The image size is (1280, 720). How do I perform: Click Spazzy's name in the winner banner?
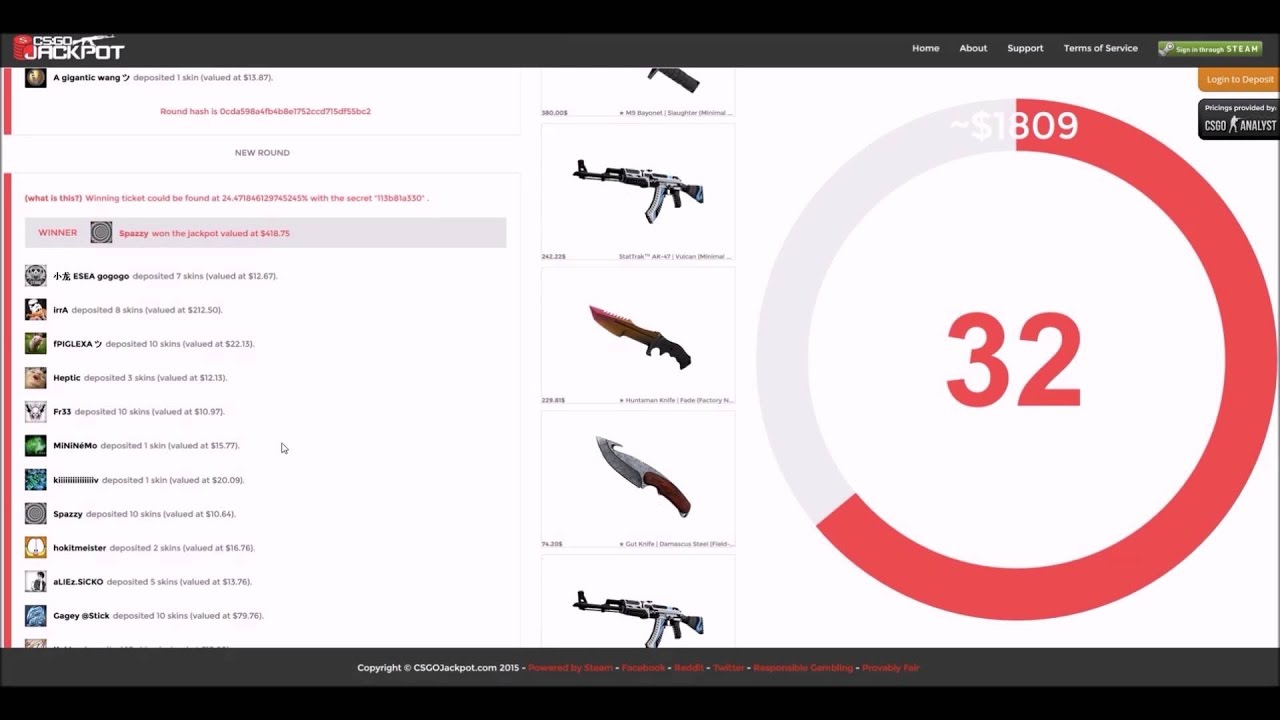pos(133,233)
